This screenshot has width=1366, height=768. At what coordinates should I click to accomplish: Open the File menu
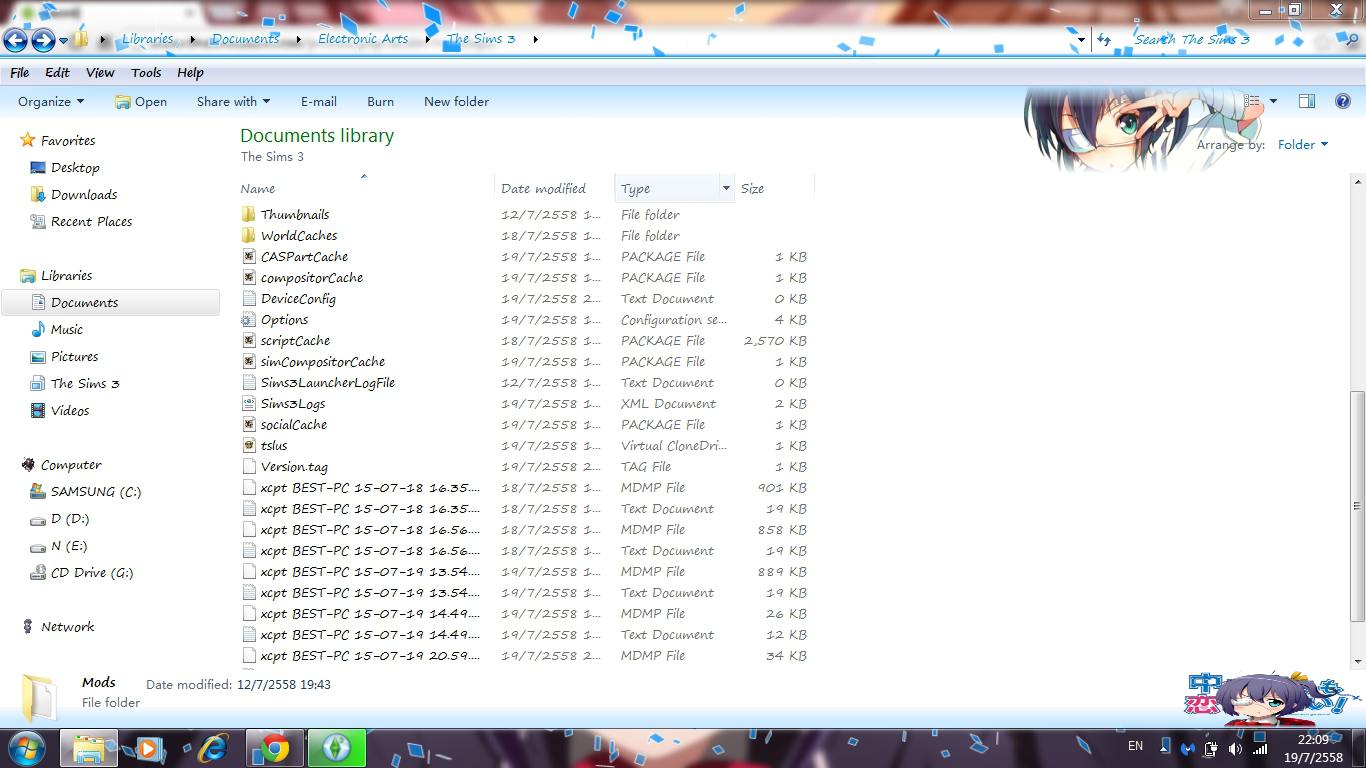point(19,73)
